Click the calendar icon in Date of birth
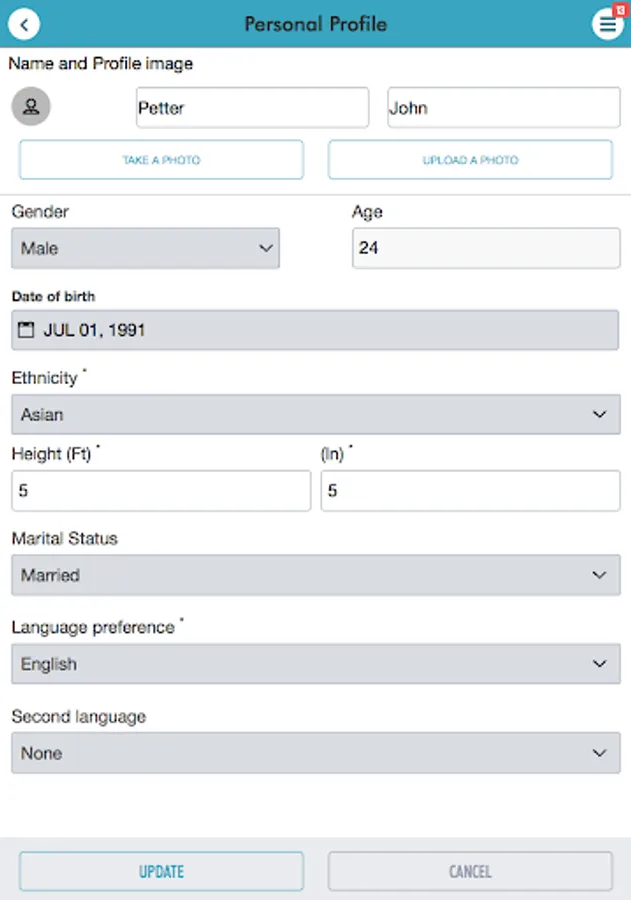 tap(27, 329)
